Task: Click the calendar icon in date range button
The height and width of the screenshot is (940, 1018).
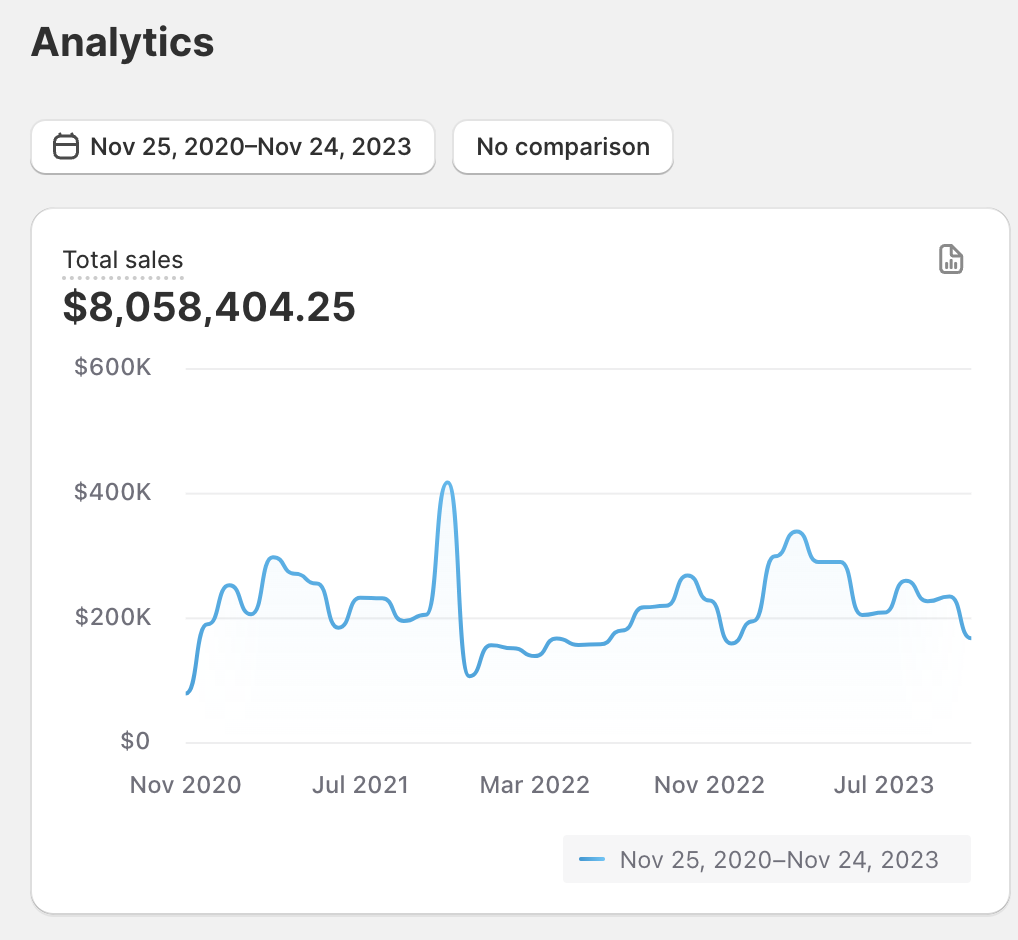Action: click(66, 147)
